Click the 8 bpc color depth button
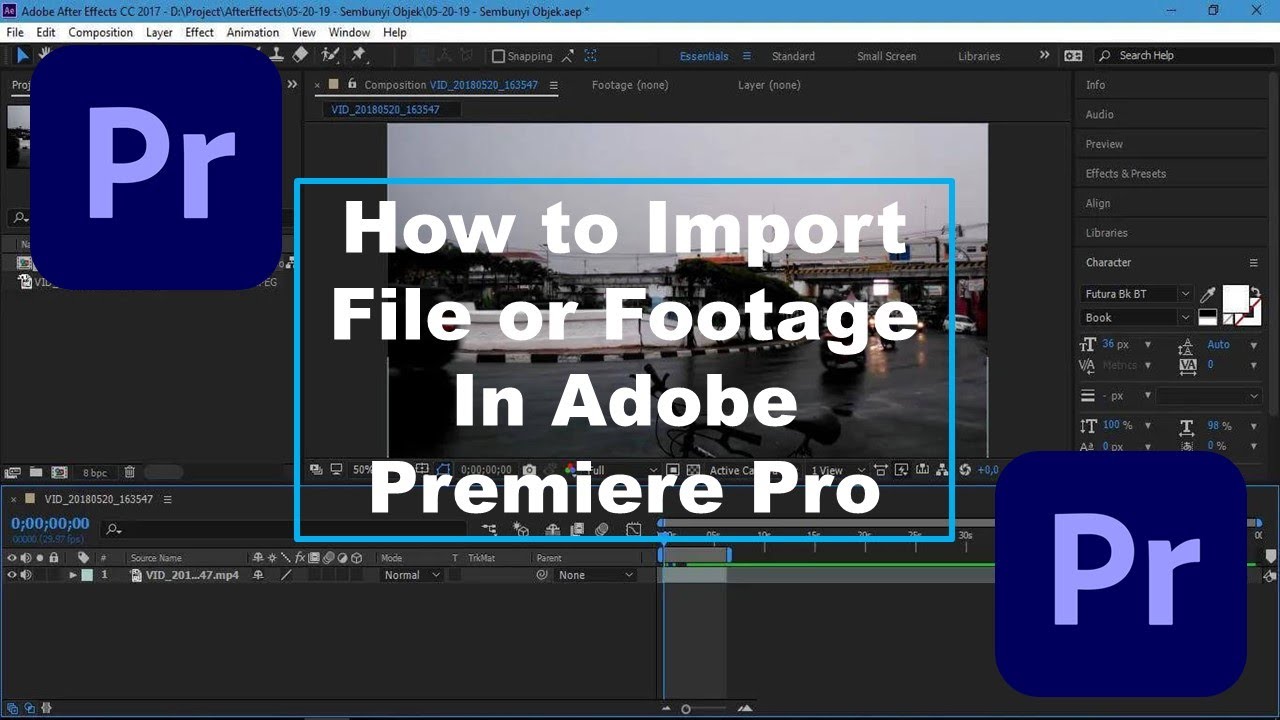1280x720 pixels. coord(95,472)
